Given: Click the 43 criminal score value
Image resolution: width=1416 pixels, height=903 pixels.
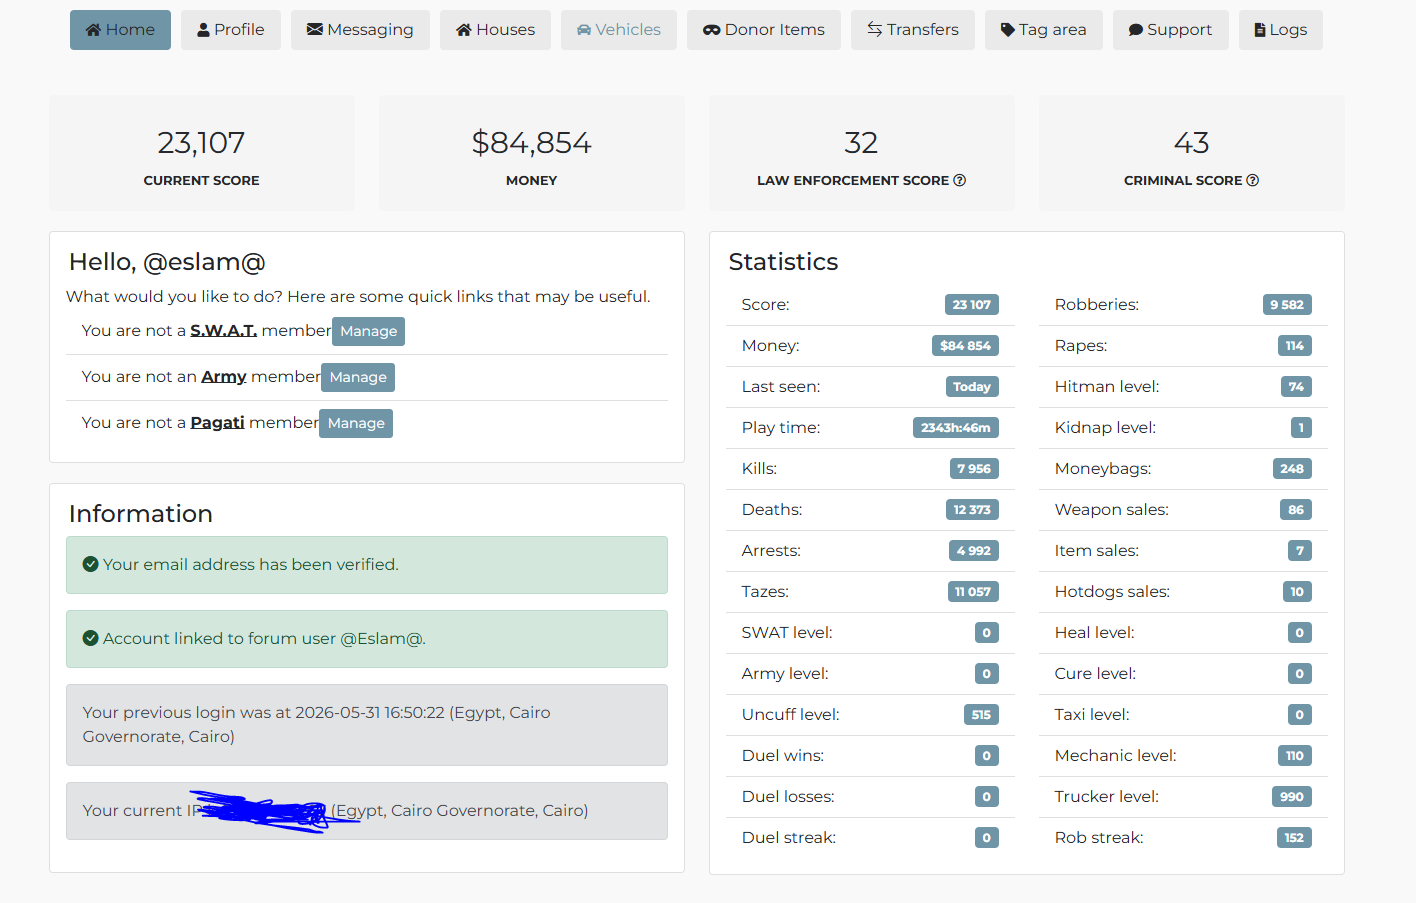Looking at the screenshot, I should 1191,143.
